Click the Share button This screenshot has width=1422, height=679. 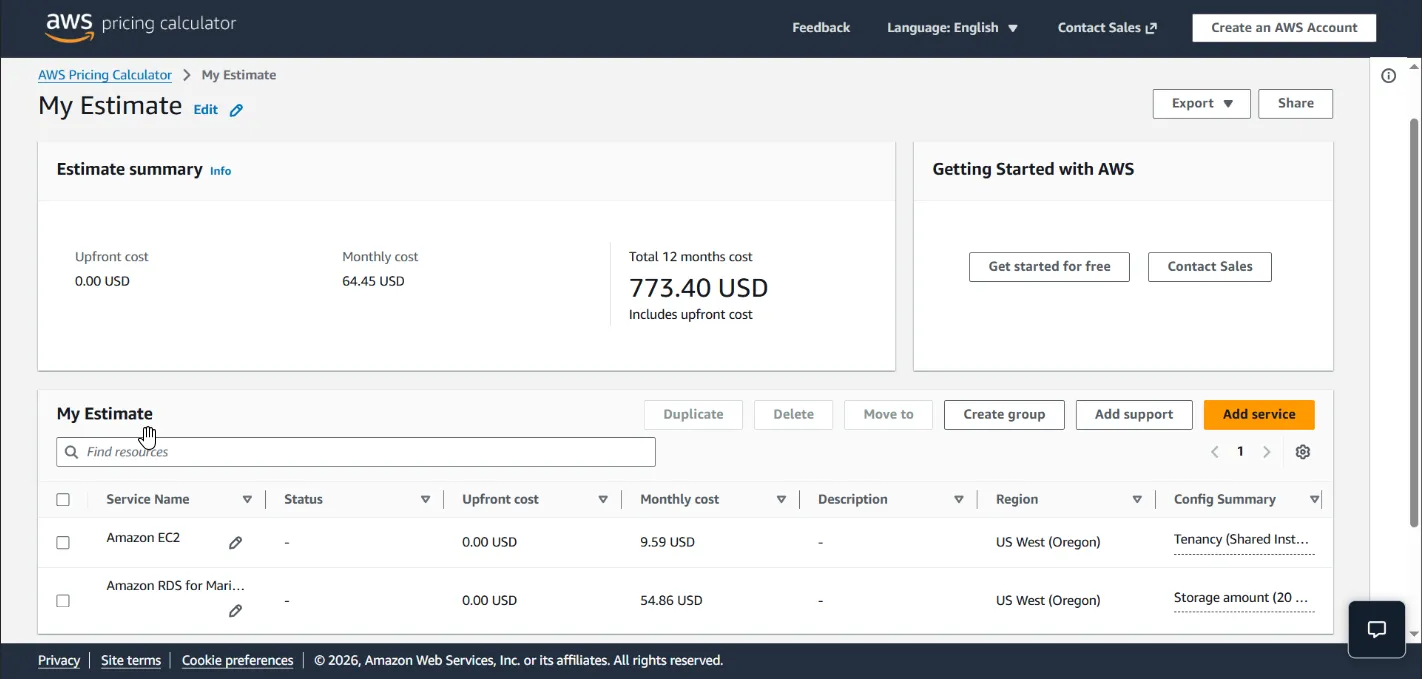(1295, 104)
